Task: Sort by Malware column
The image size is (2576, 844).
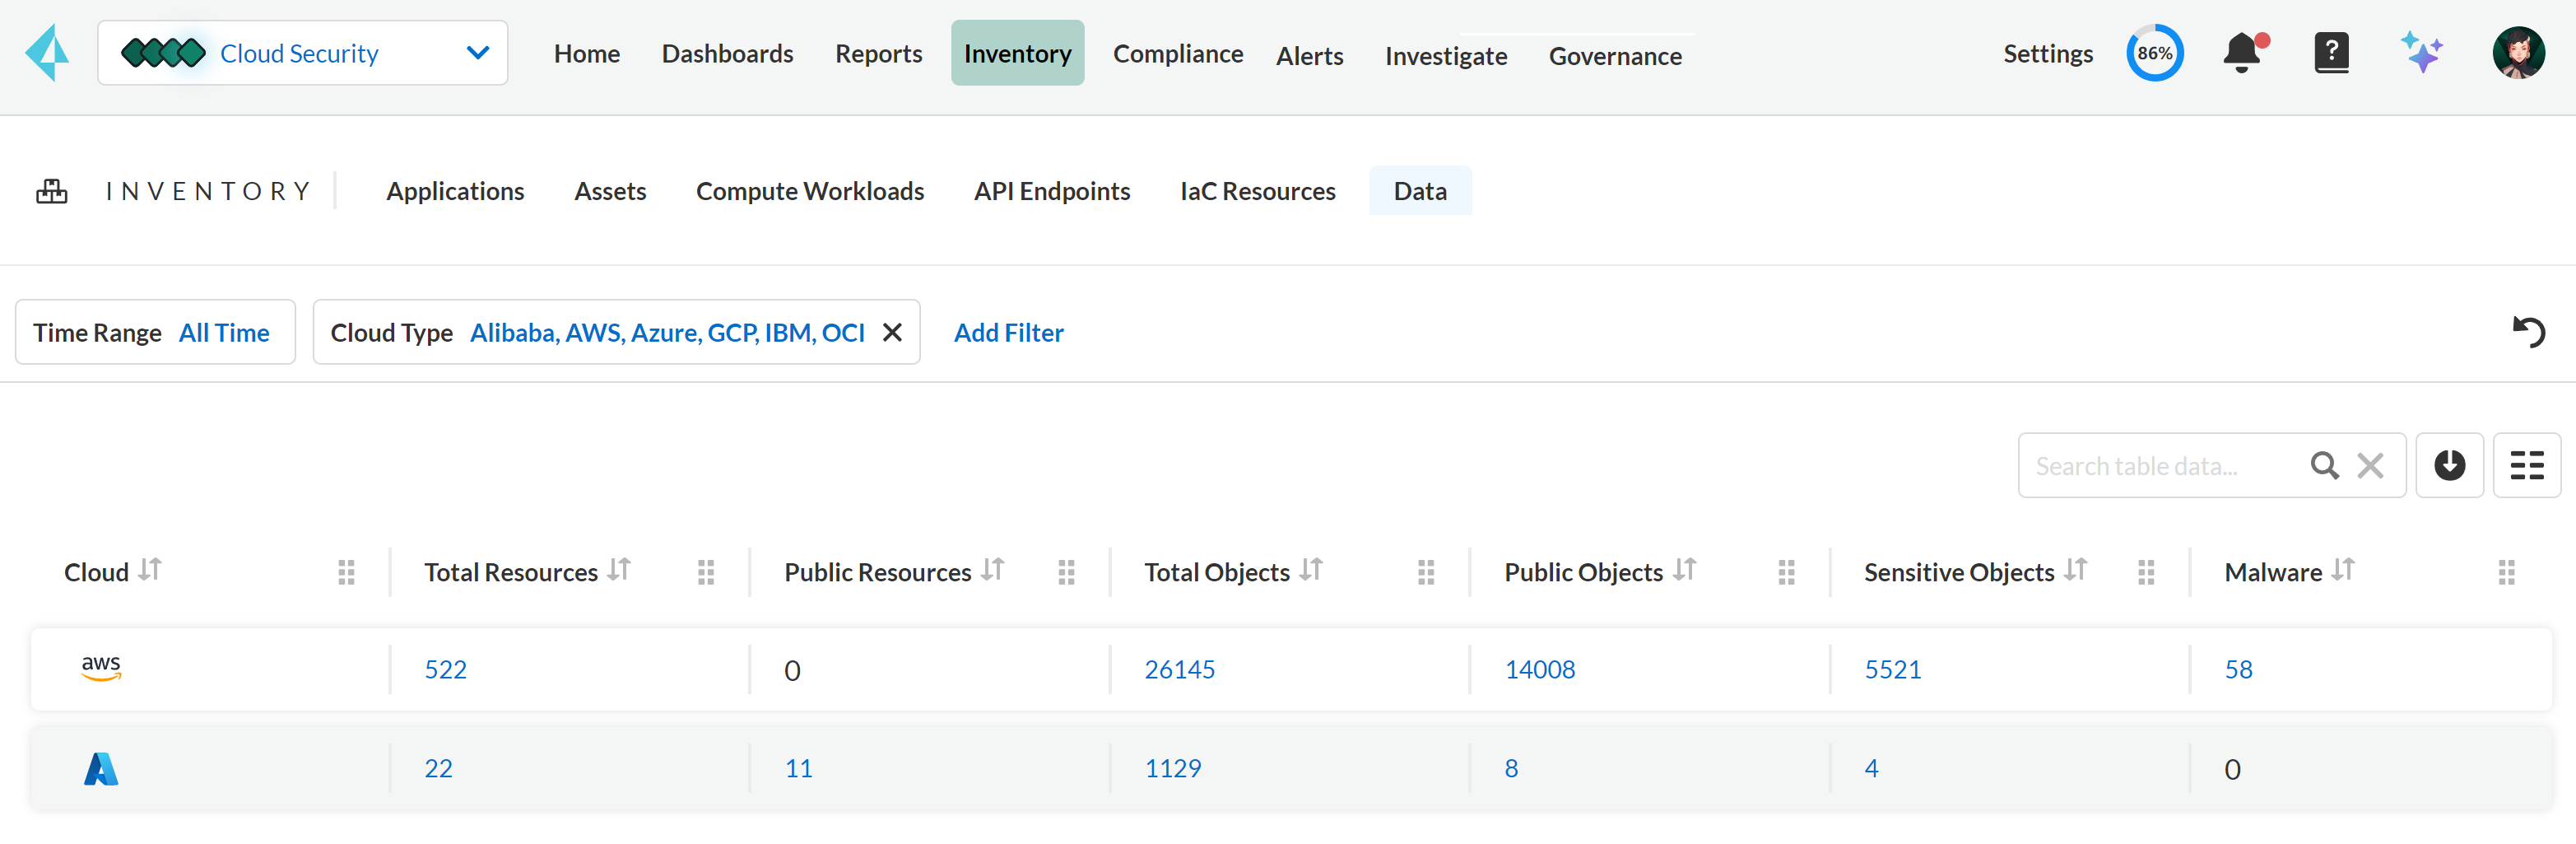Action: [x=2343, y=570]
